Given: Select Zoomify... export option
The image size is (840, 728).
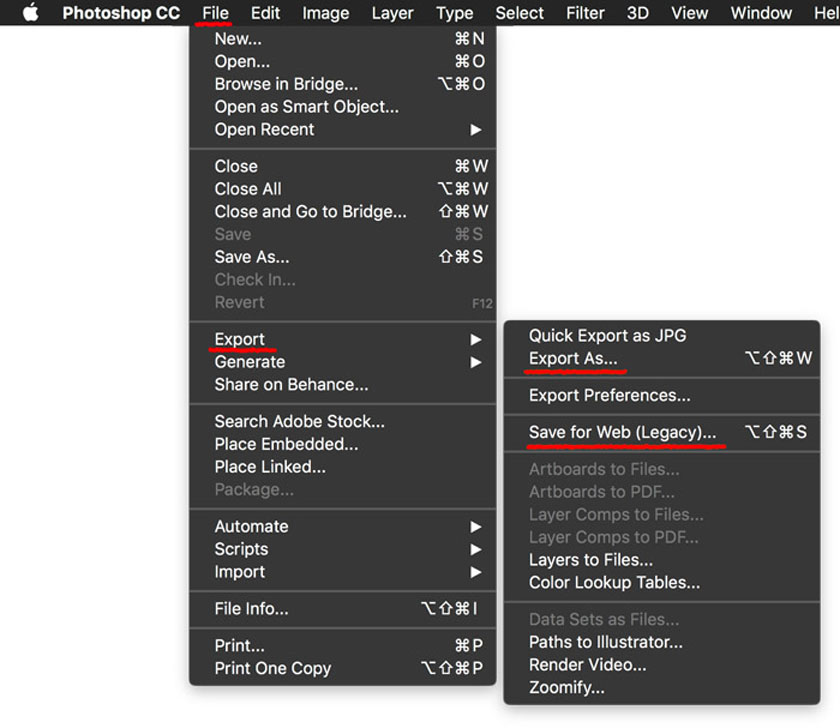Looking at the screenshot, I should (x=662, y=687).
